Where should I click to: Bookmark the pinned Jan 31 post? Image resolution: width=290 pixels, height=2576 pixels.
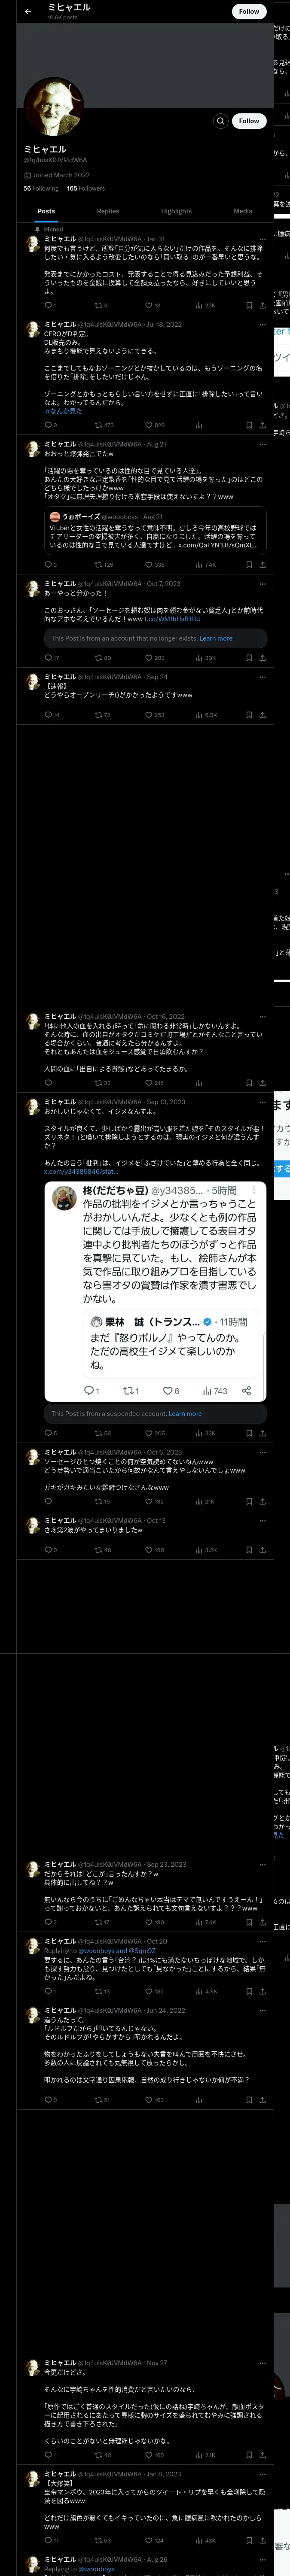pos(249,305)
